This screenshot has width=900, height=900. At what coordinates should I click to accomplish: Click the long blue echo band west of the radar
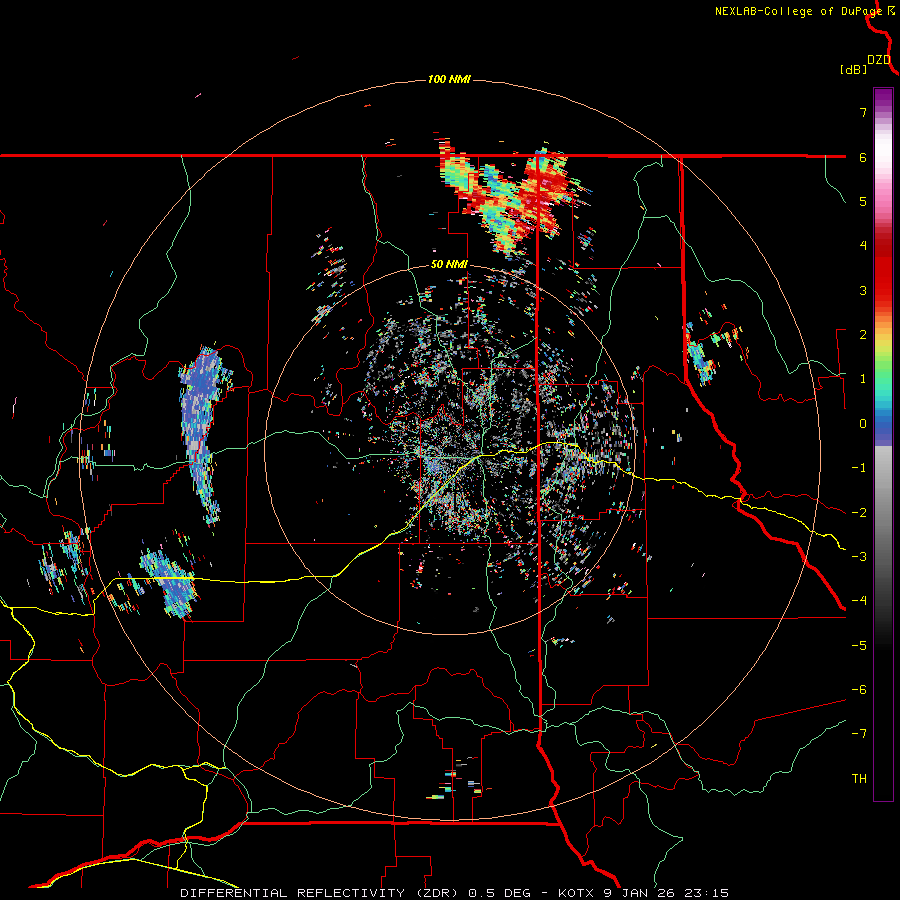click(x=201, y=433)
